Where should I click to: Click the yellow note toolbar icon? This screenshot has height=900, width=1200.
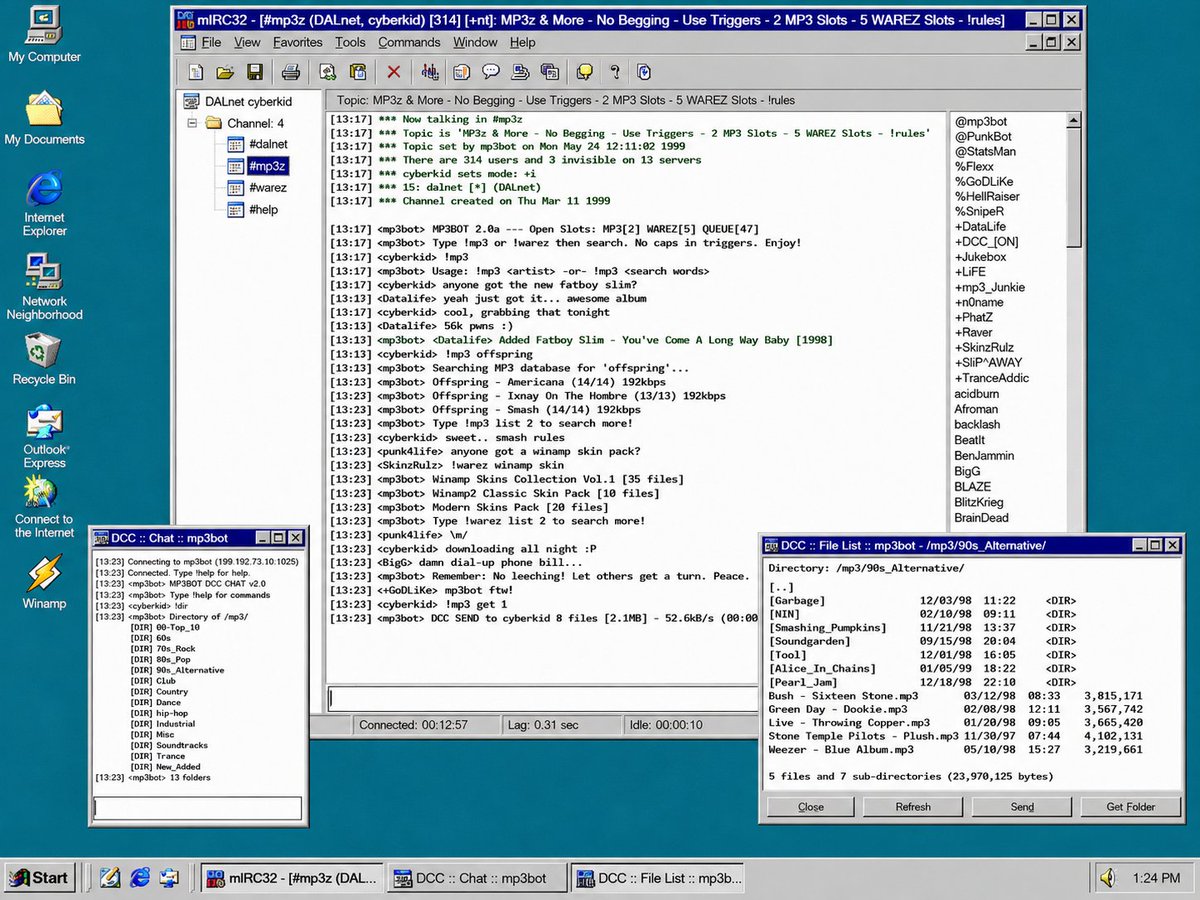tap(585, 72)
